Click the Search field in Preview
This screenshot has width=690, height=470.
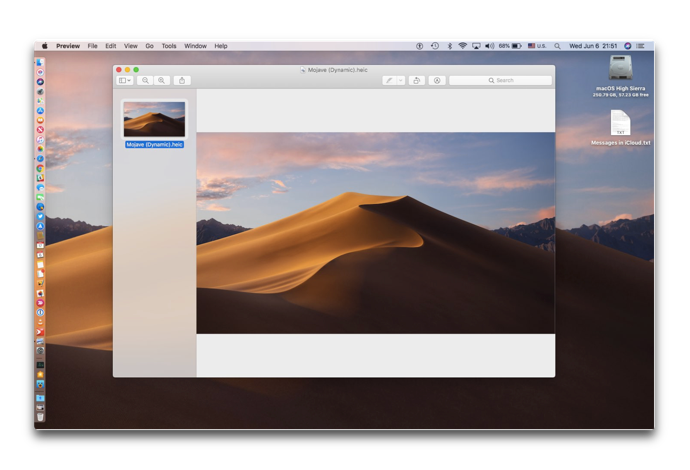coord(500,81)
